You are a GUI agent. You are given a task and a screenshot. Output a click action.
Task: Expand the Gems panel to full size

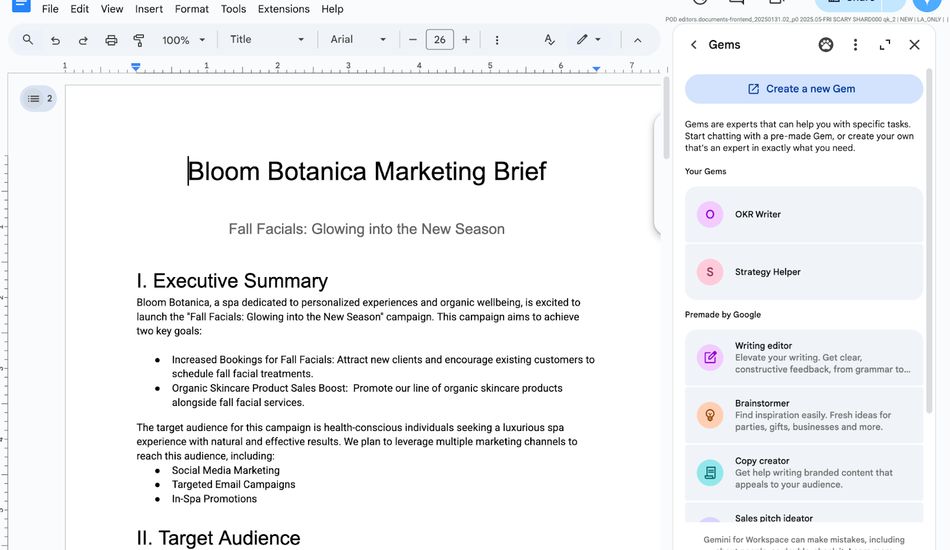[885, 45]
